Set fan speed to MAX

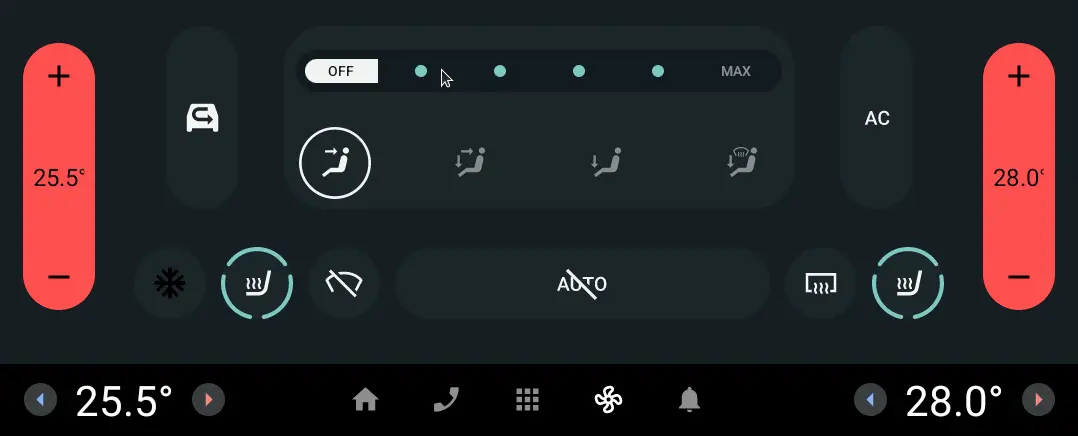pos(736,71)
